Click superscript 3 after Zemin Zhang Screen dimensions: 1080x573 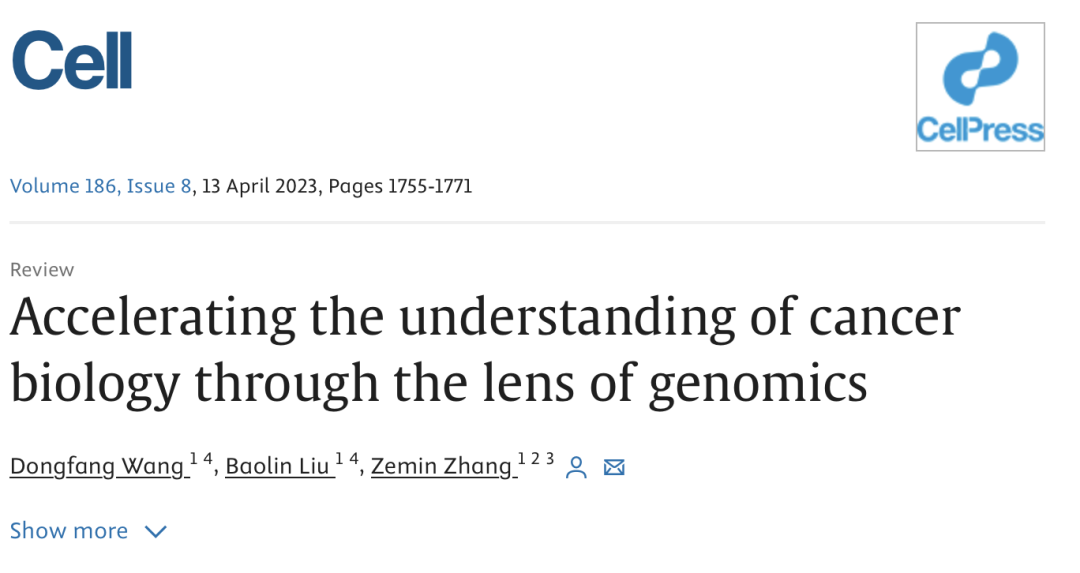coord(550,459)
